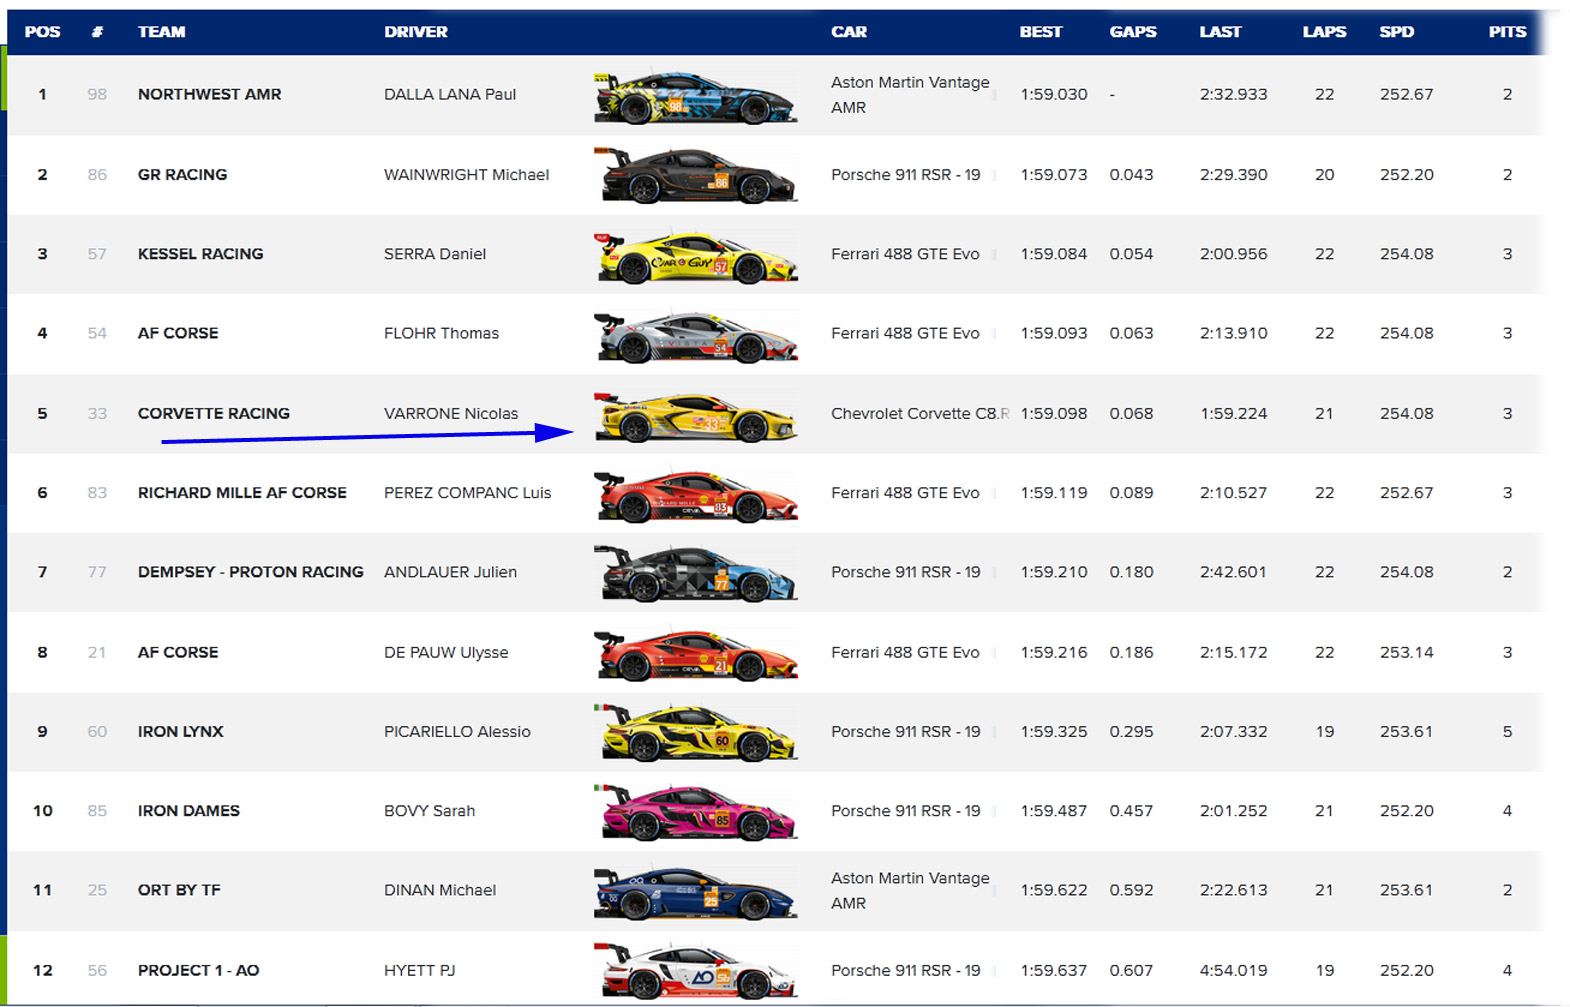This screenshot has height=1007, width=1570.
Task: Sort by the BEST lap column header
Action: point(1040,32)
